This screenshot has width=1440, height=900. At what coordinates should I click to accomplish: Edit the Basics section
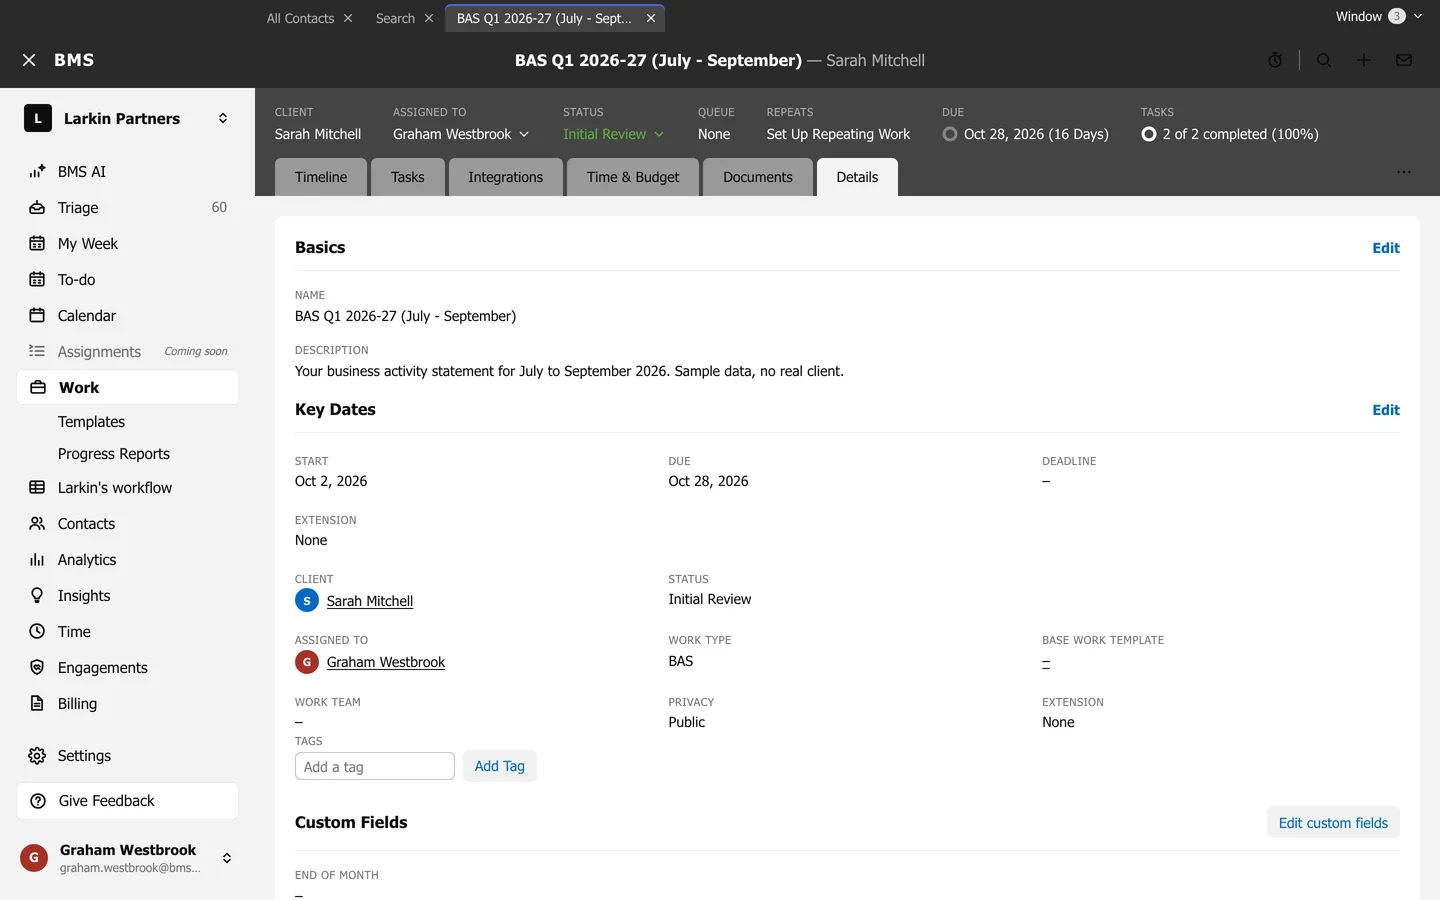(x=1386, y=248)
